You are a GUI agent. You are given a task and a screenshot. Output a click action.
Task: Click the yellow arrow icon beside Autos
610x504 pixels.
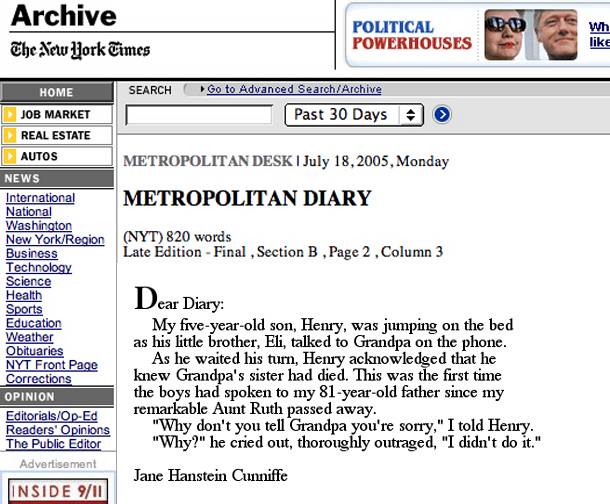[x=10, y=156]
